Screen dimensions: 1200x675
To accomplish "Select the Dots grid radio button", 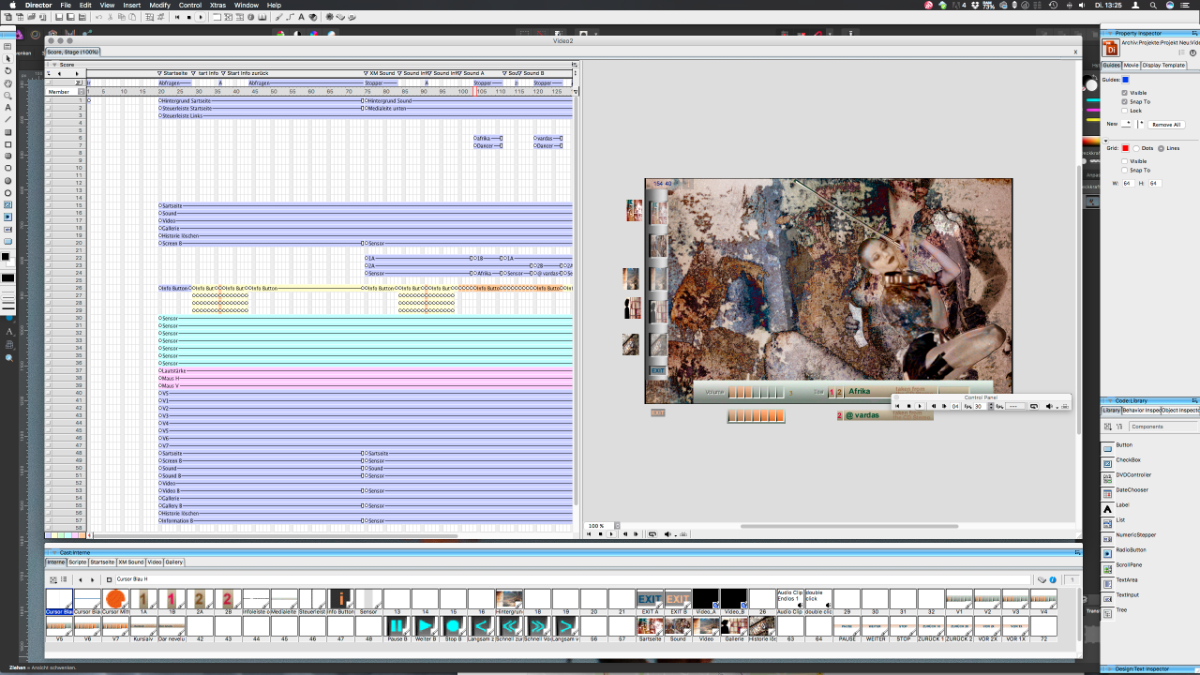I will click(x=1137, y=148).
